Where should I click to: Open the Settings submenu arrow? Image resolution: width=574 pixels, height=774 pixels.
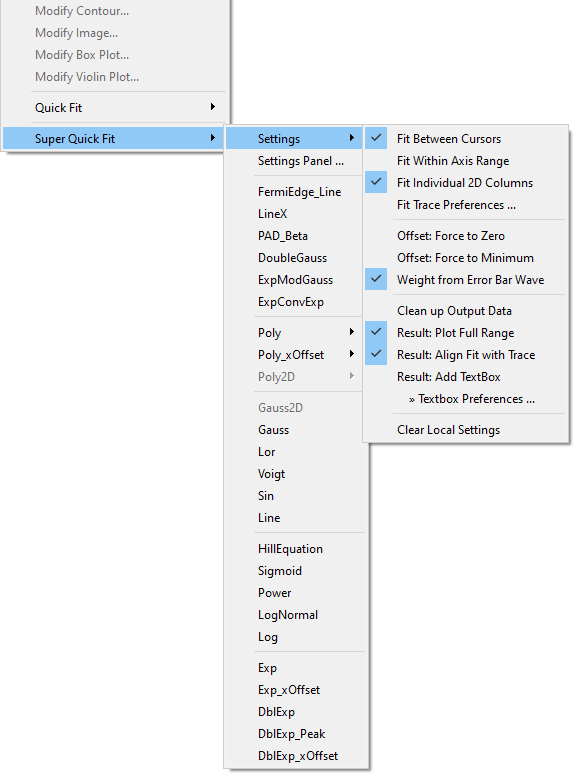coord(351,138)
